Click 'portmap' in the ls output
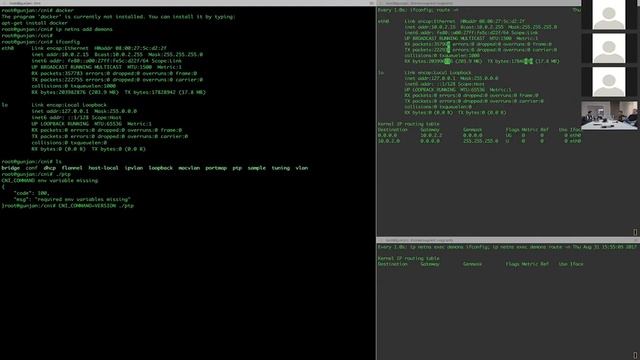 click(x=216, y=168)
